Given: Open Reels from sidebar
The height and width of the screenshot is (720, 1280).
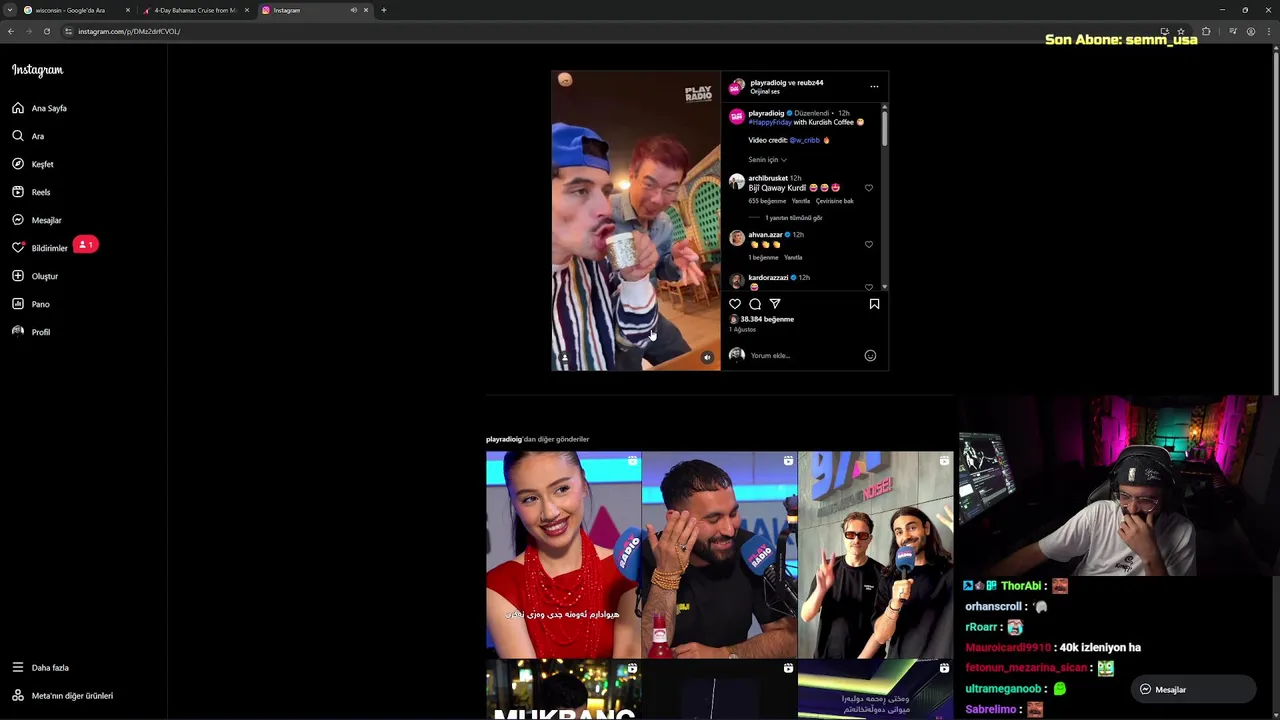Looking at the screenshot, I should [x=32, y=192].
